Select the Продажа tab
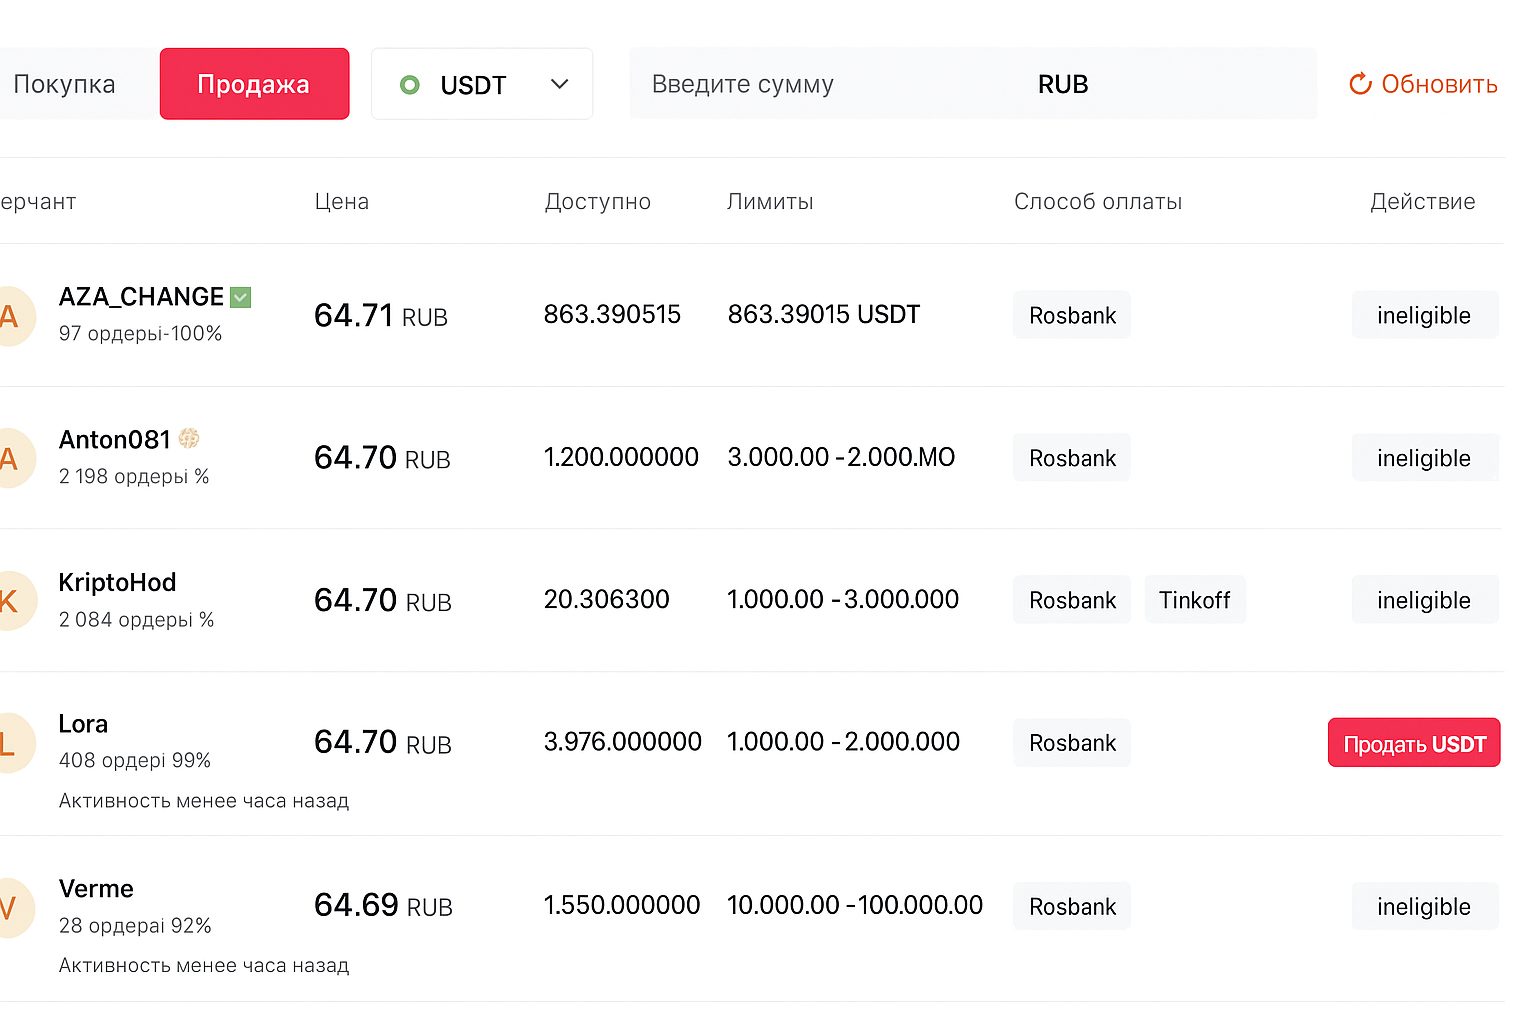 coord(254,84)
